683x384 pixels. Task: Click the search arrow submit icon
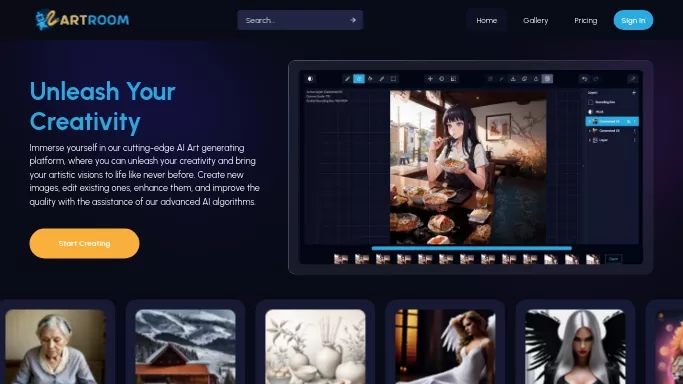point(352,20)
